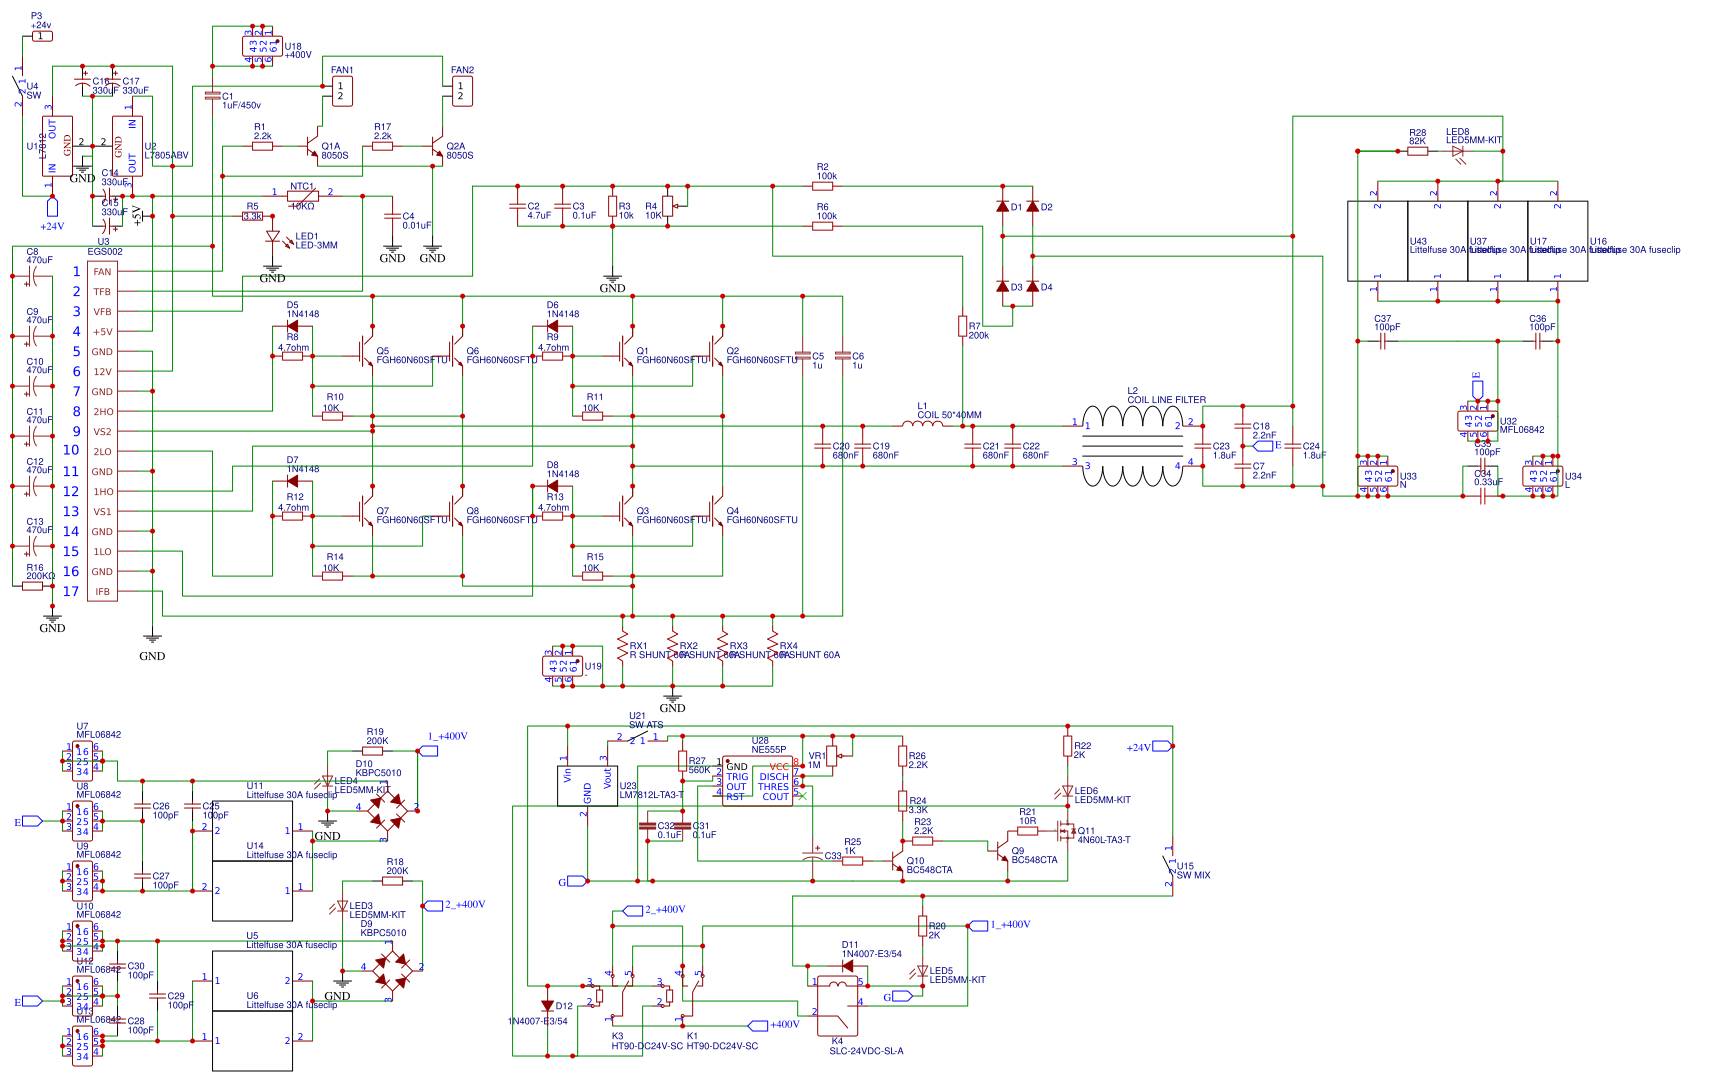Screen dimensions: 1709x1081
Task: Click the VS2 pin label on EGS002
Action: click(x=102, y=432)
